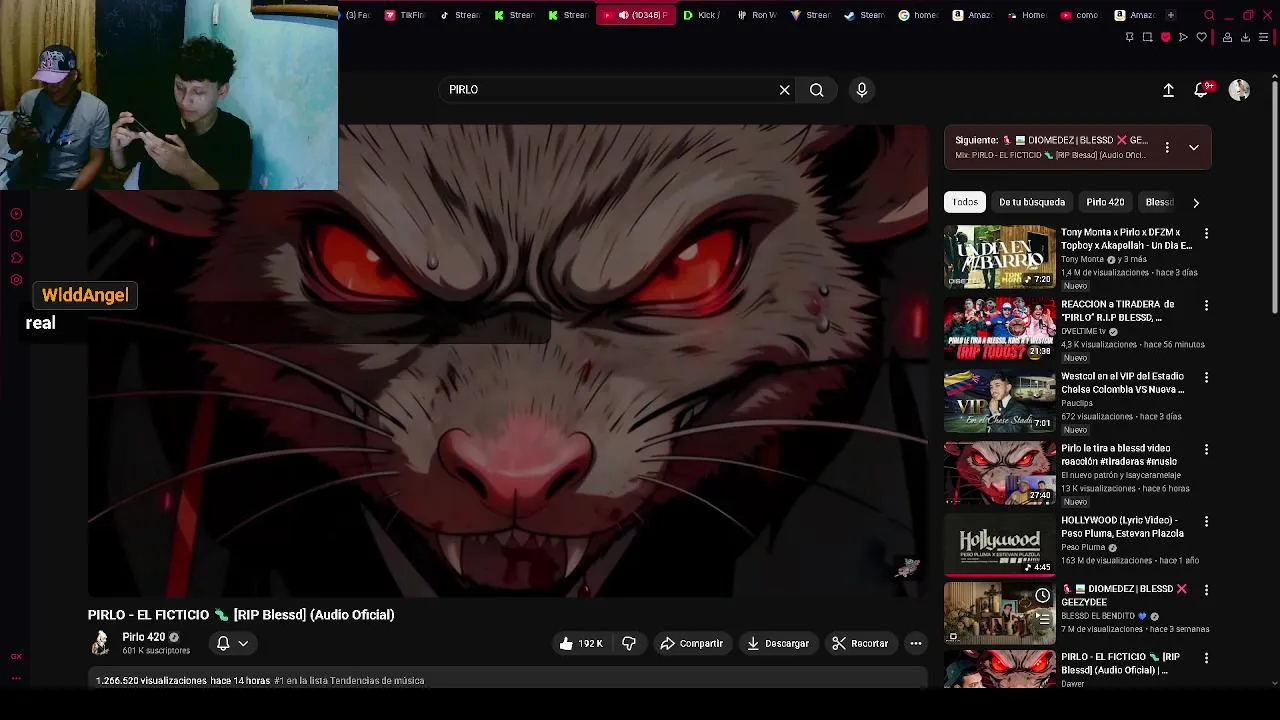Dislike the video
1280x720 pixels.
[x=629, y=644]
